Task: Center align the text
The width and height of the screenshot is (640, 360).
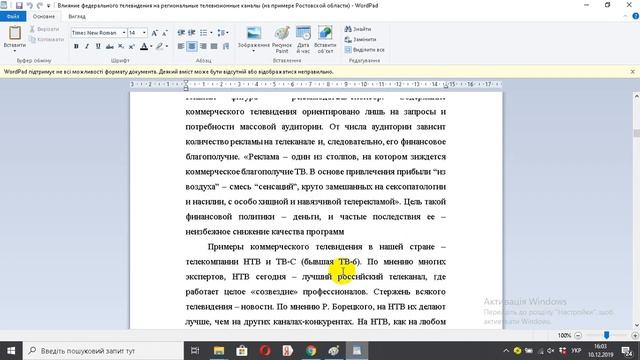Action: pos(192,47)
